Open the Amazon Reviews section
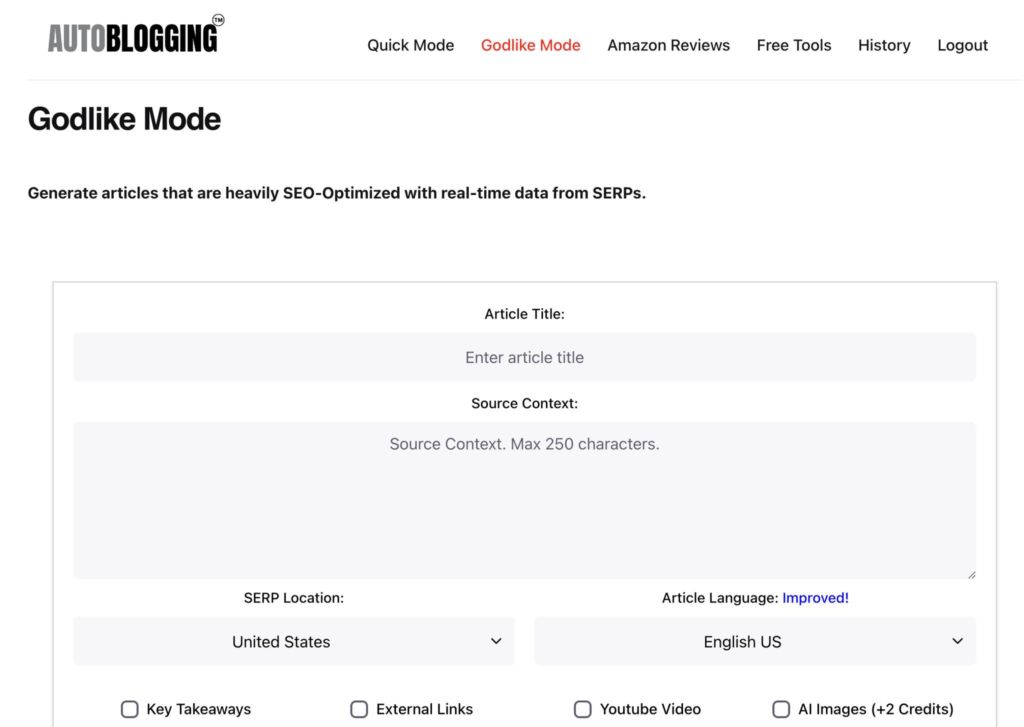 coord(668,45)
